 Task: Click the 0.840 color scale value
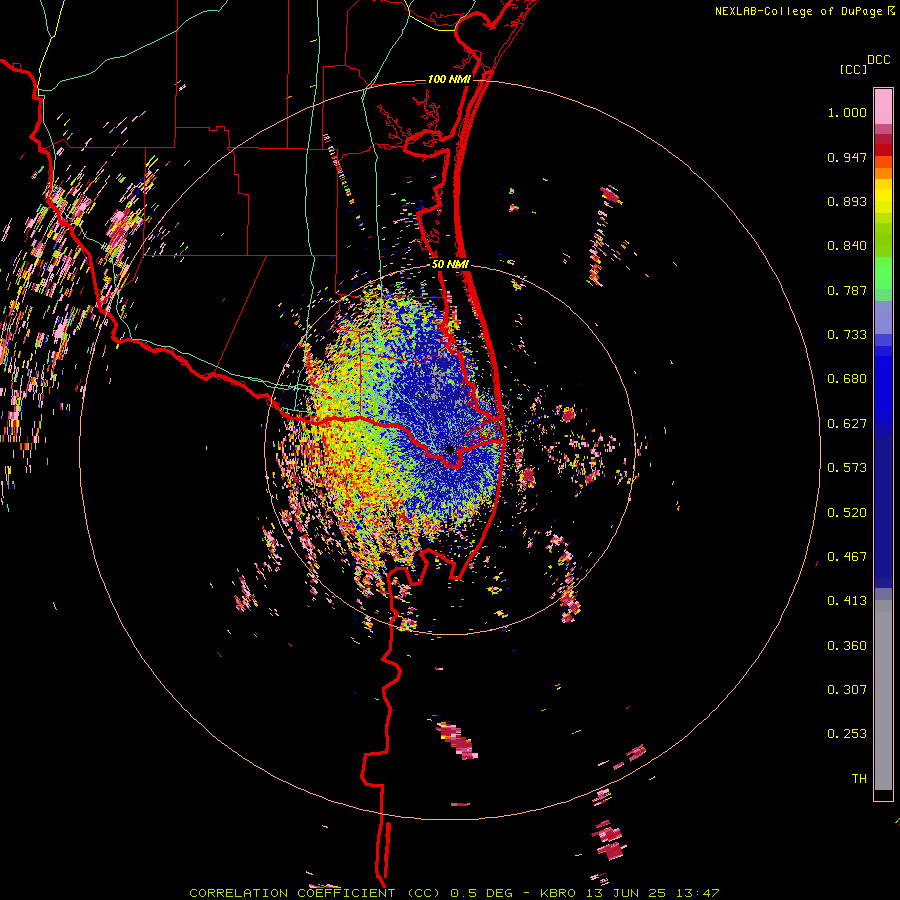[x=847, y=246]
